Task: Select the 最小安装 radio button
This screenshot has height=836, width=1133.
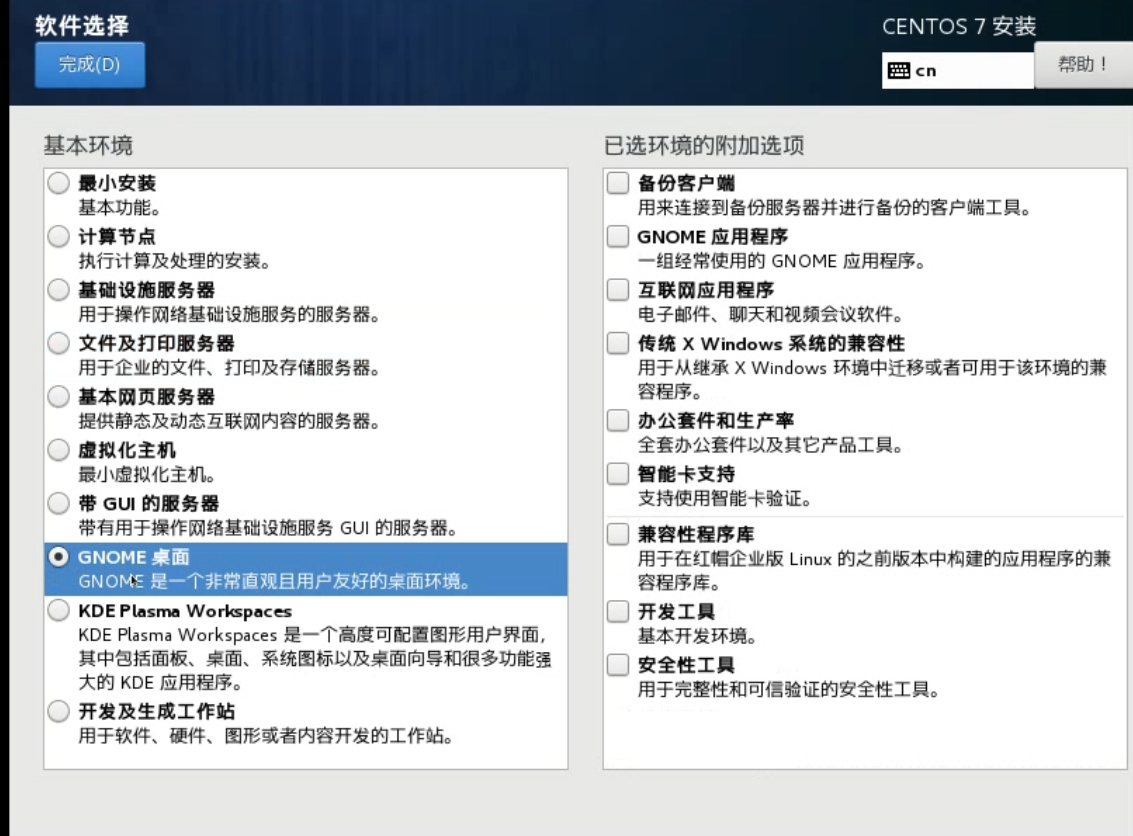Action: 59,183
